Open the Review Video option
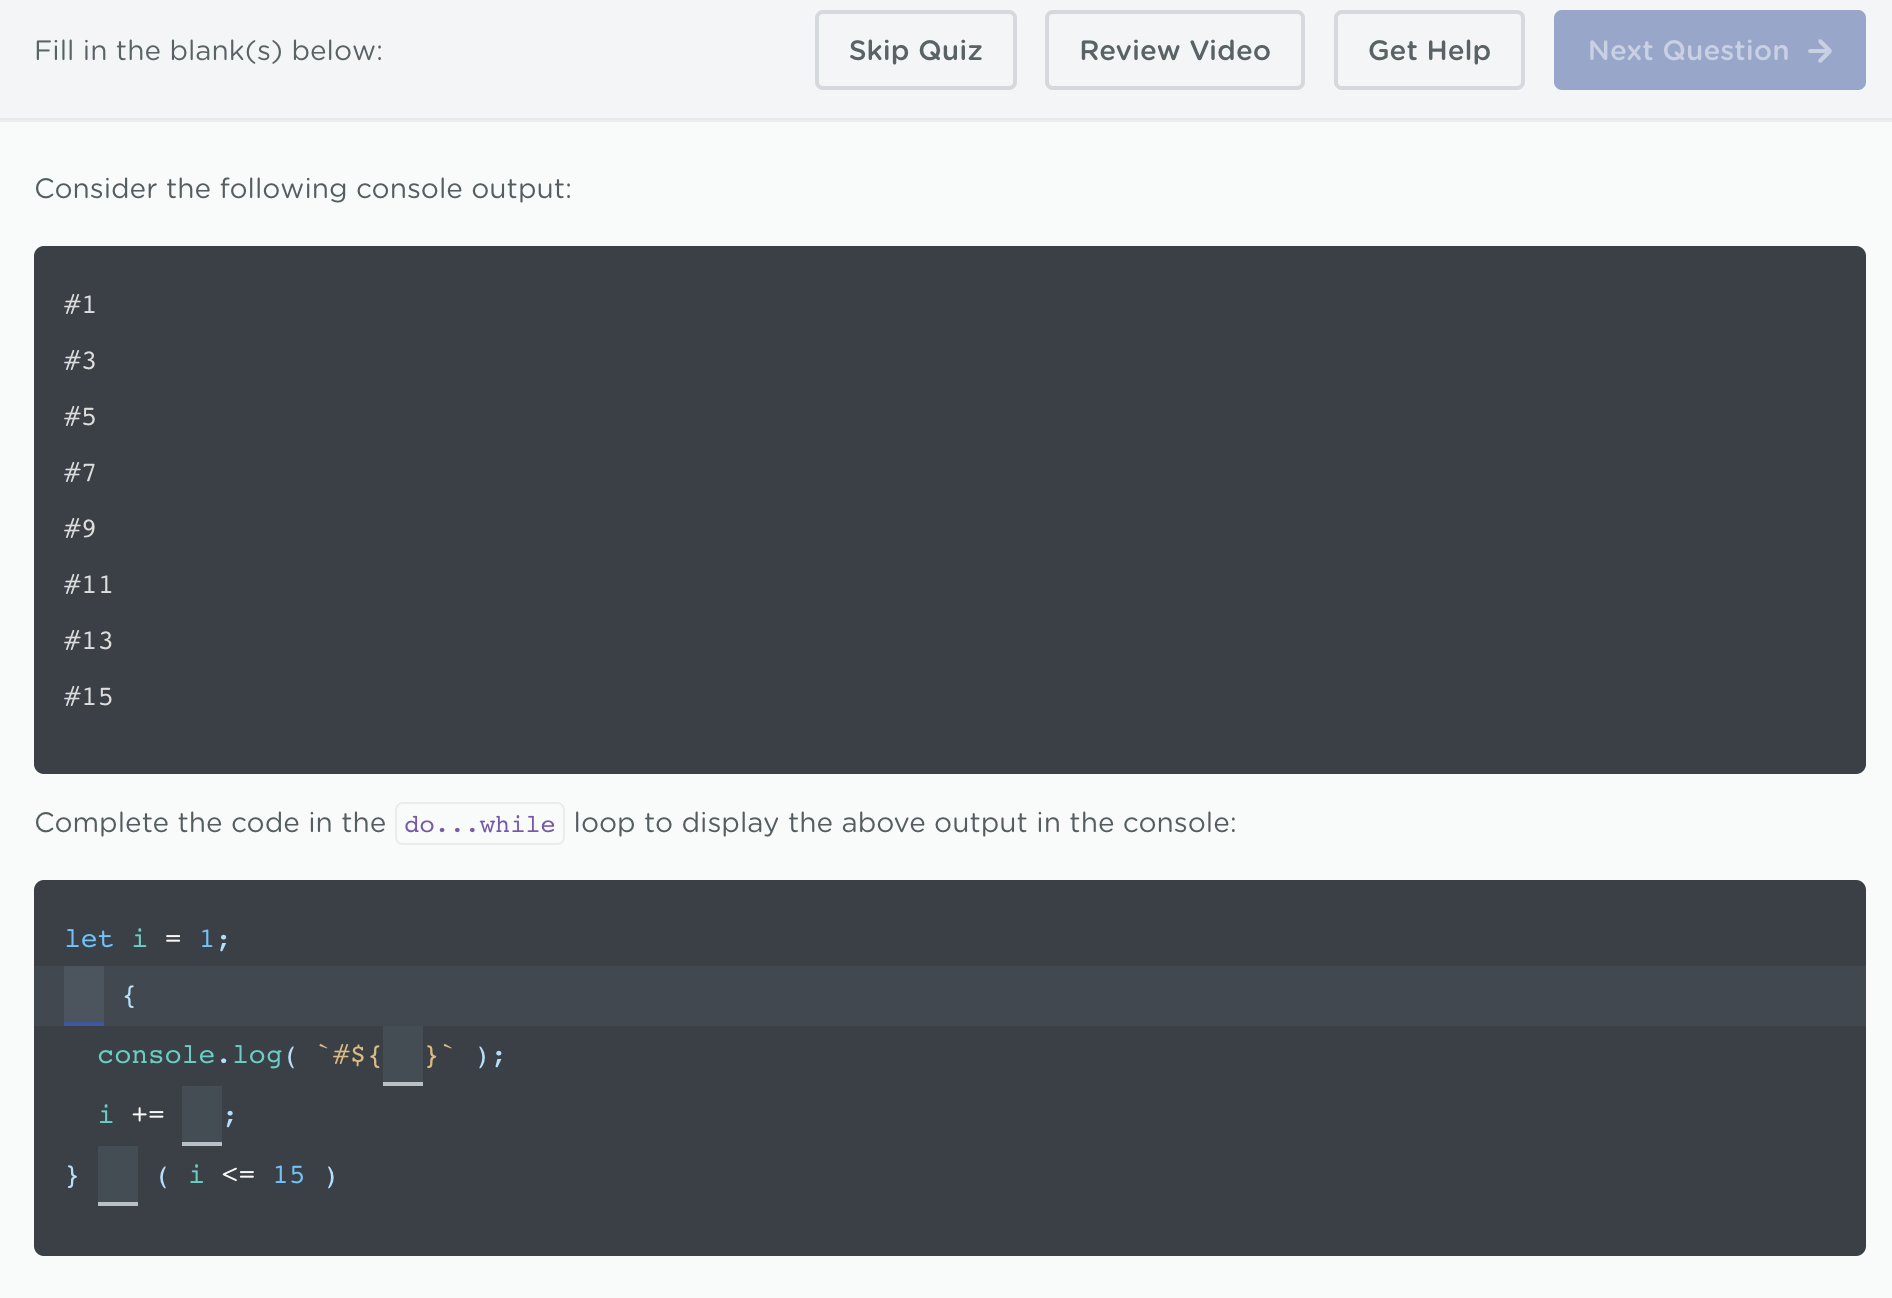This screenshot has height=1298, width=1892. click(x=1174, y=51)
